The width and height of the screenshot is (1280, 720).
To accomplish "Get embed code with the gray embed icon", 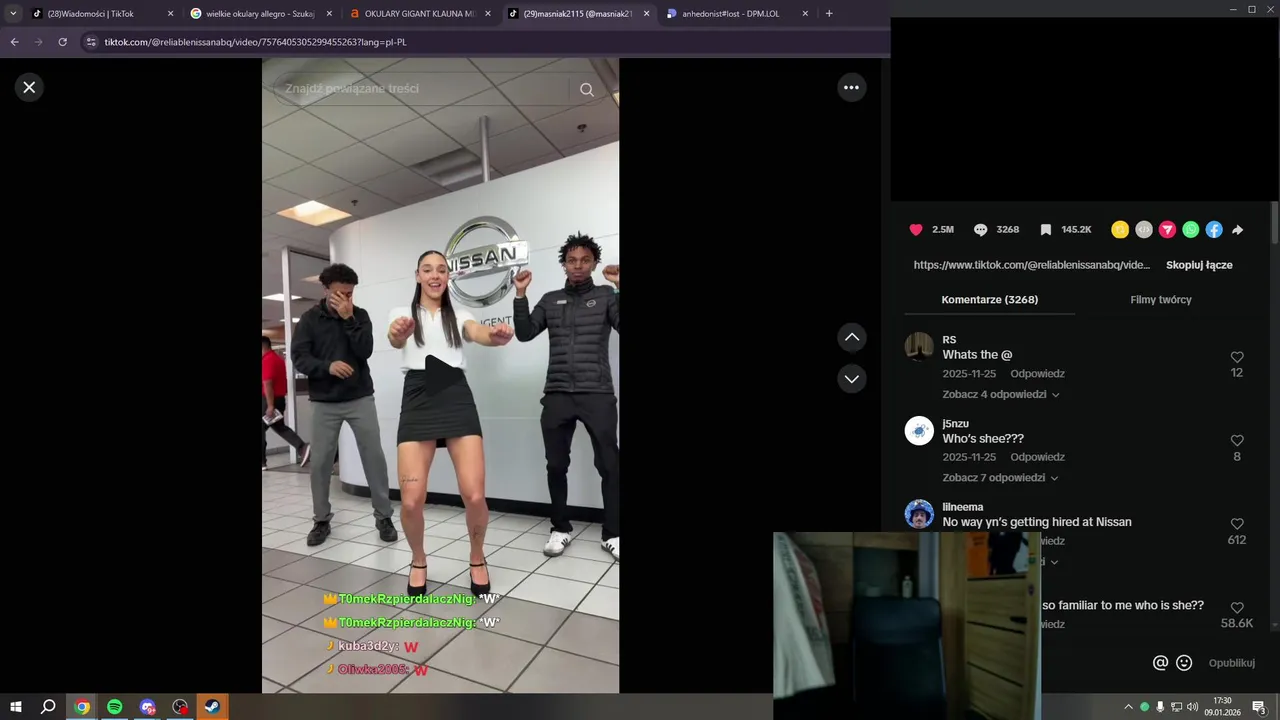I will [x=1144, y=230].
